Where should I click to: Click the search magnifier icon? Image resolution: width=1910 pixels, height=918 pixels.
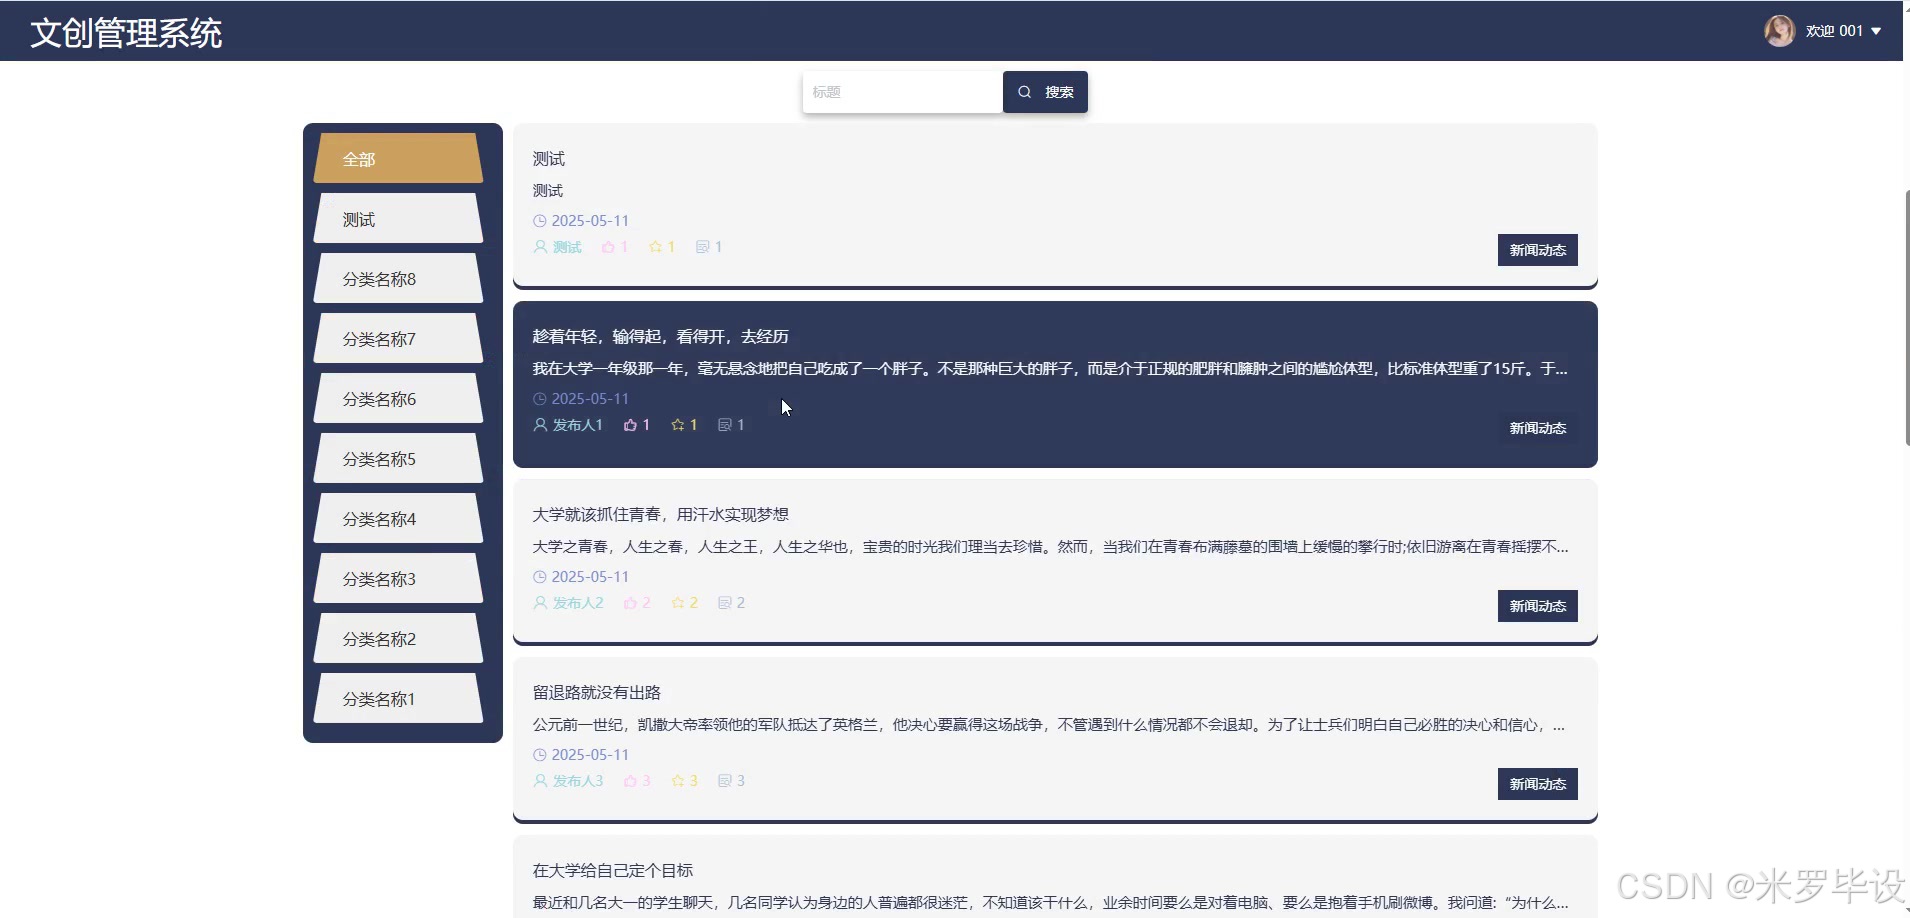(1024, 92)
